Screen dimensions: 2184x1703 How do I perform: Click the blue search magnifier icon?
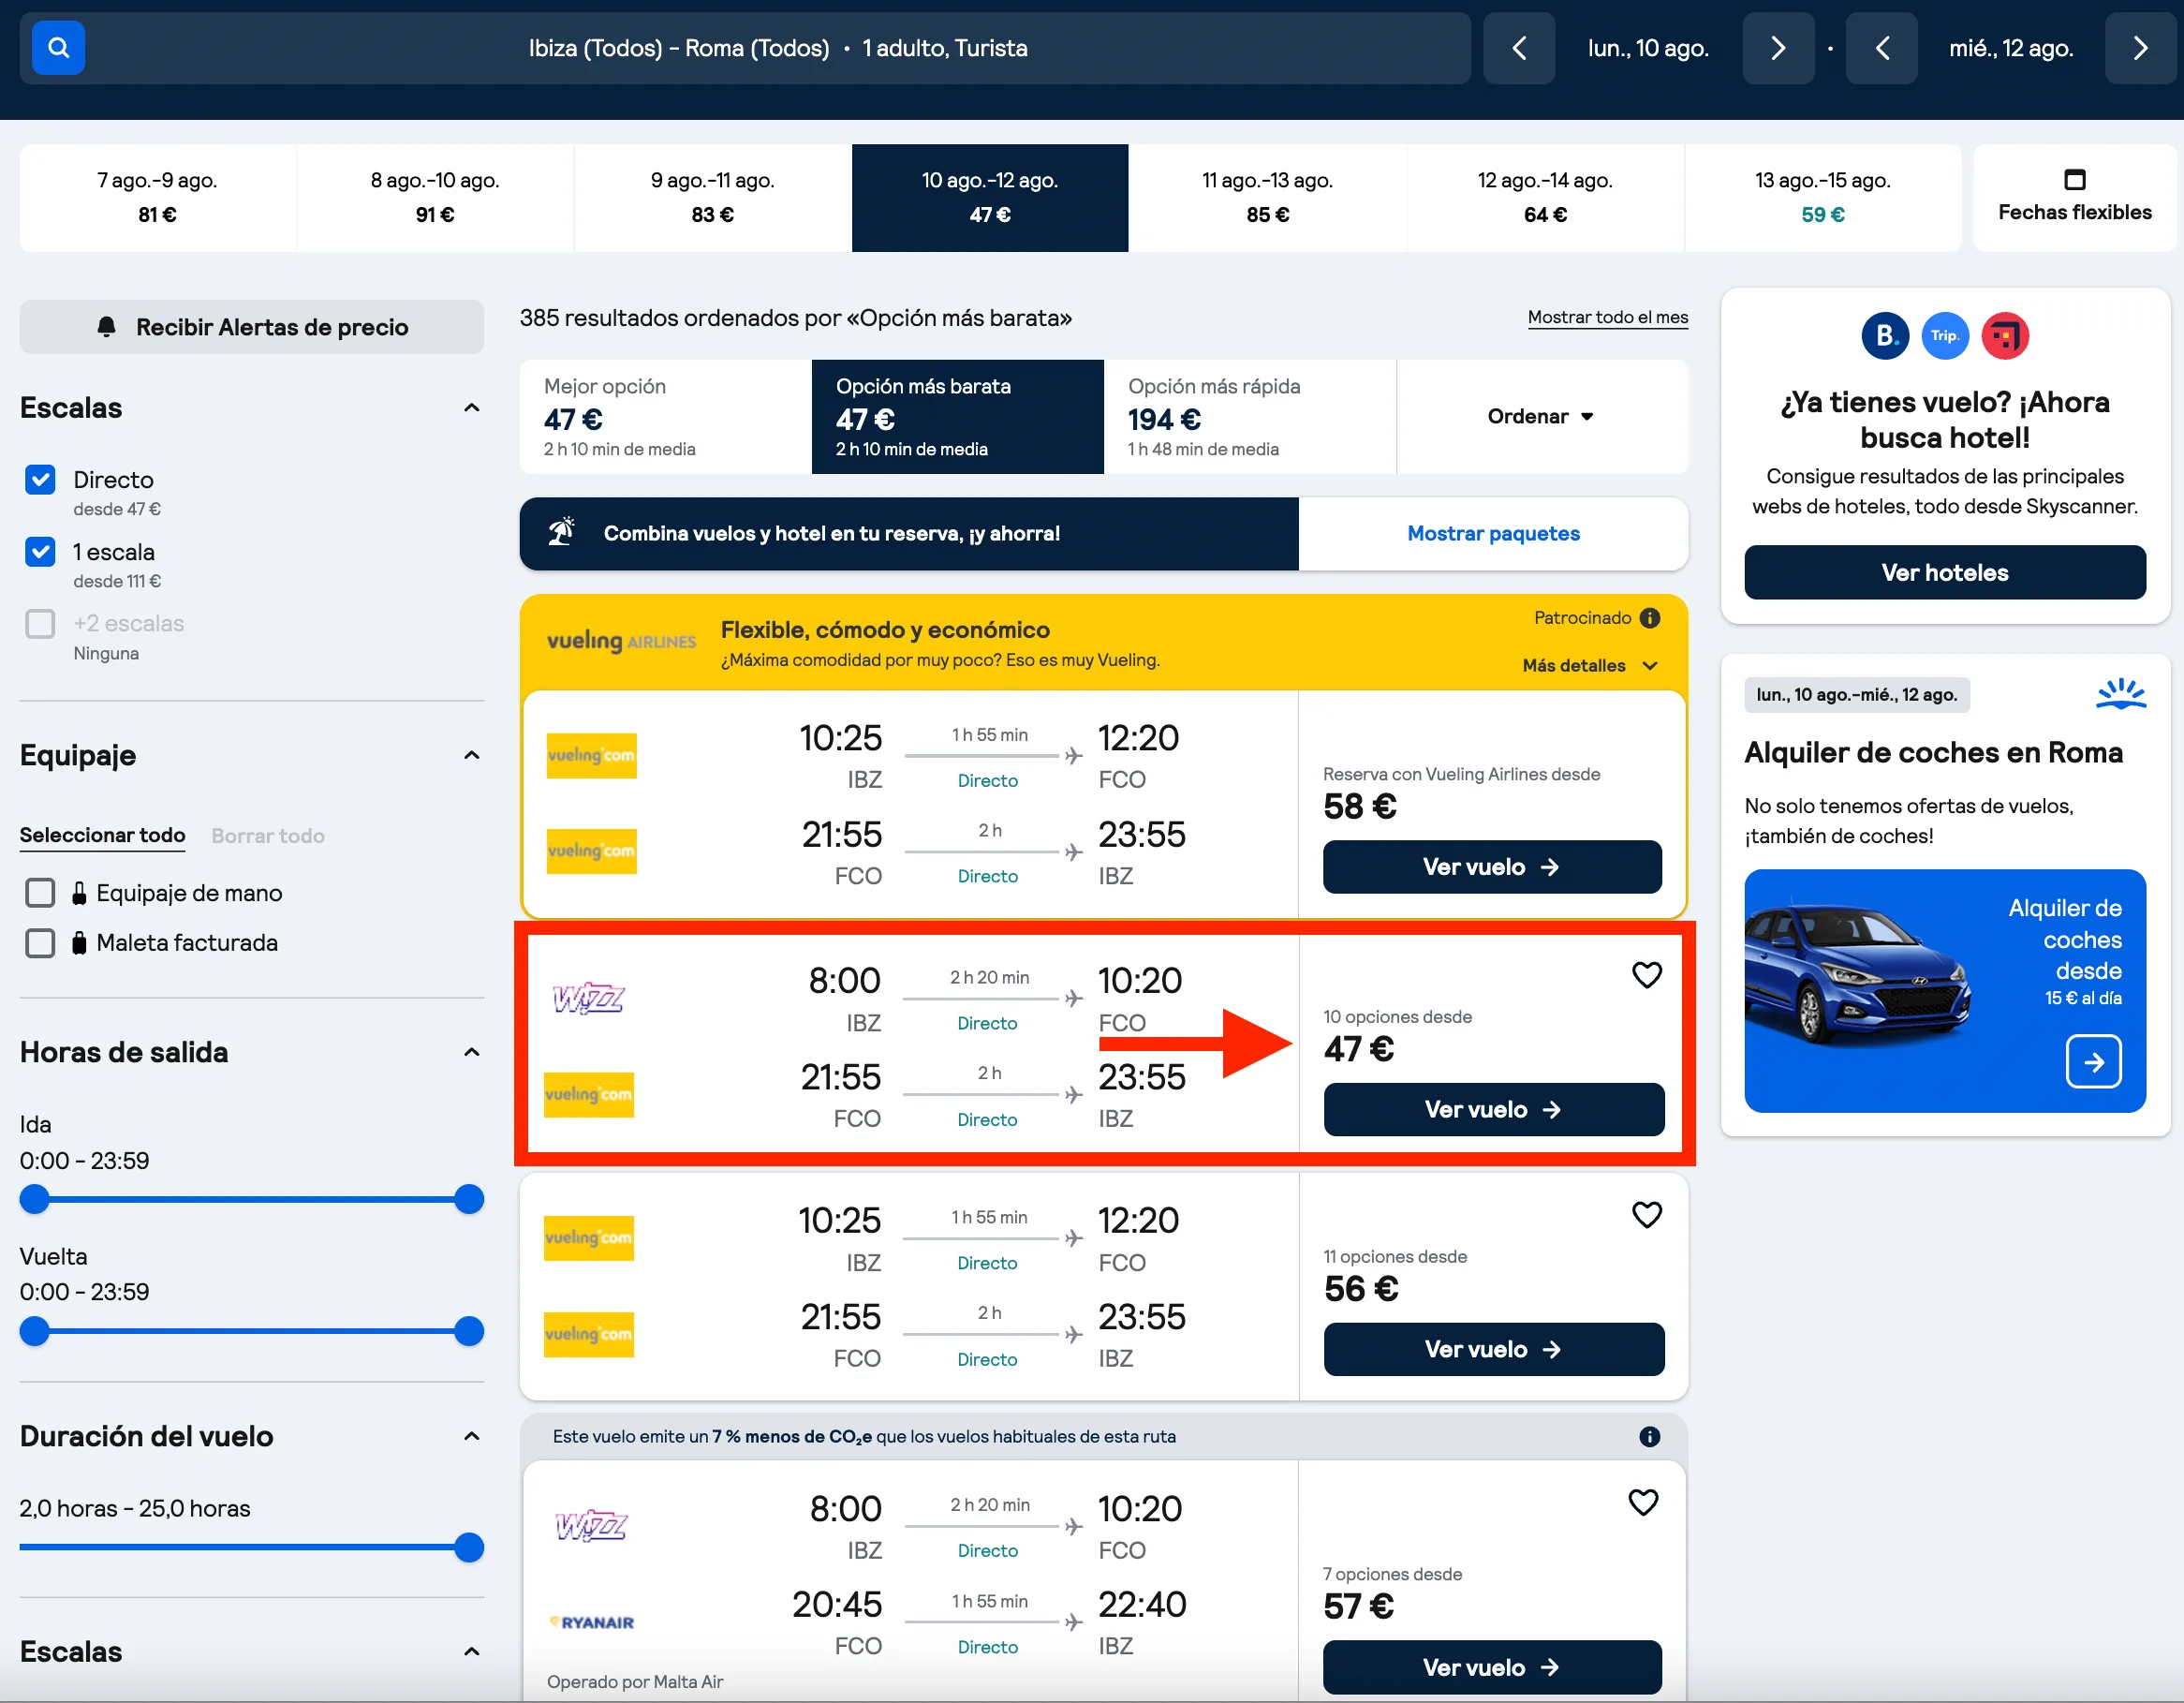click(58, 48)
